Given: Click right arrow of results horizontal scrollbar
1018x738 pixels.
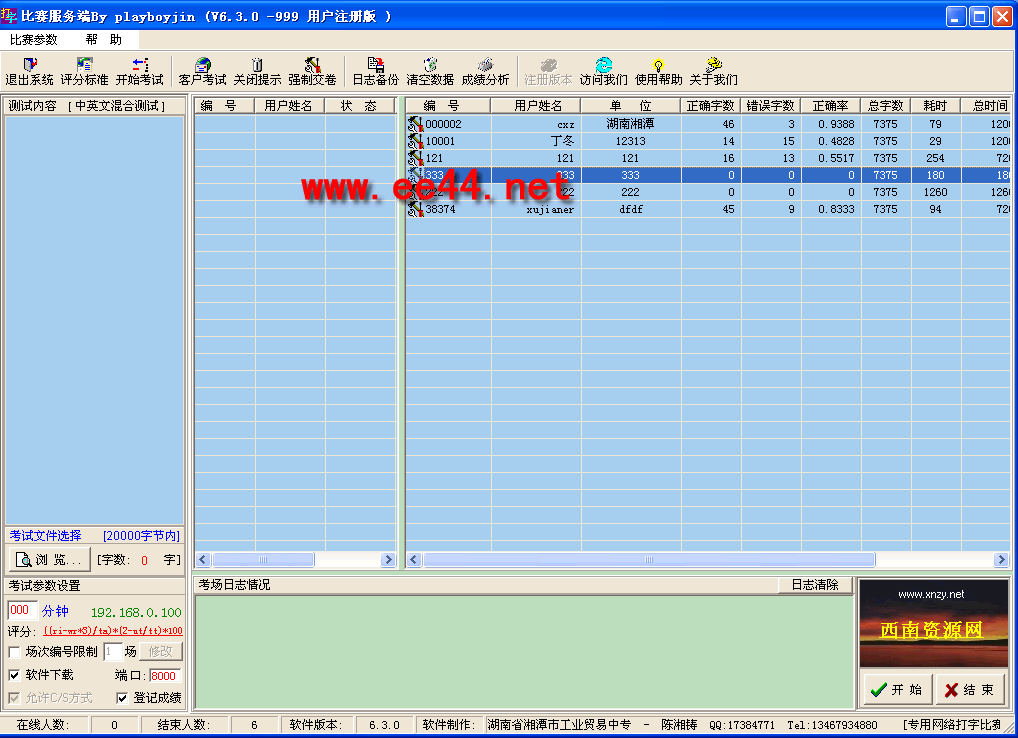Looking at the screenshot, I should tap(1000, 560).
